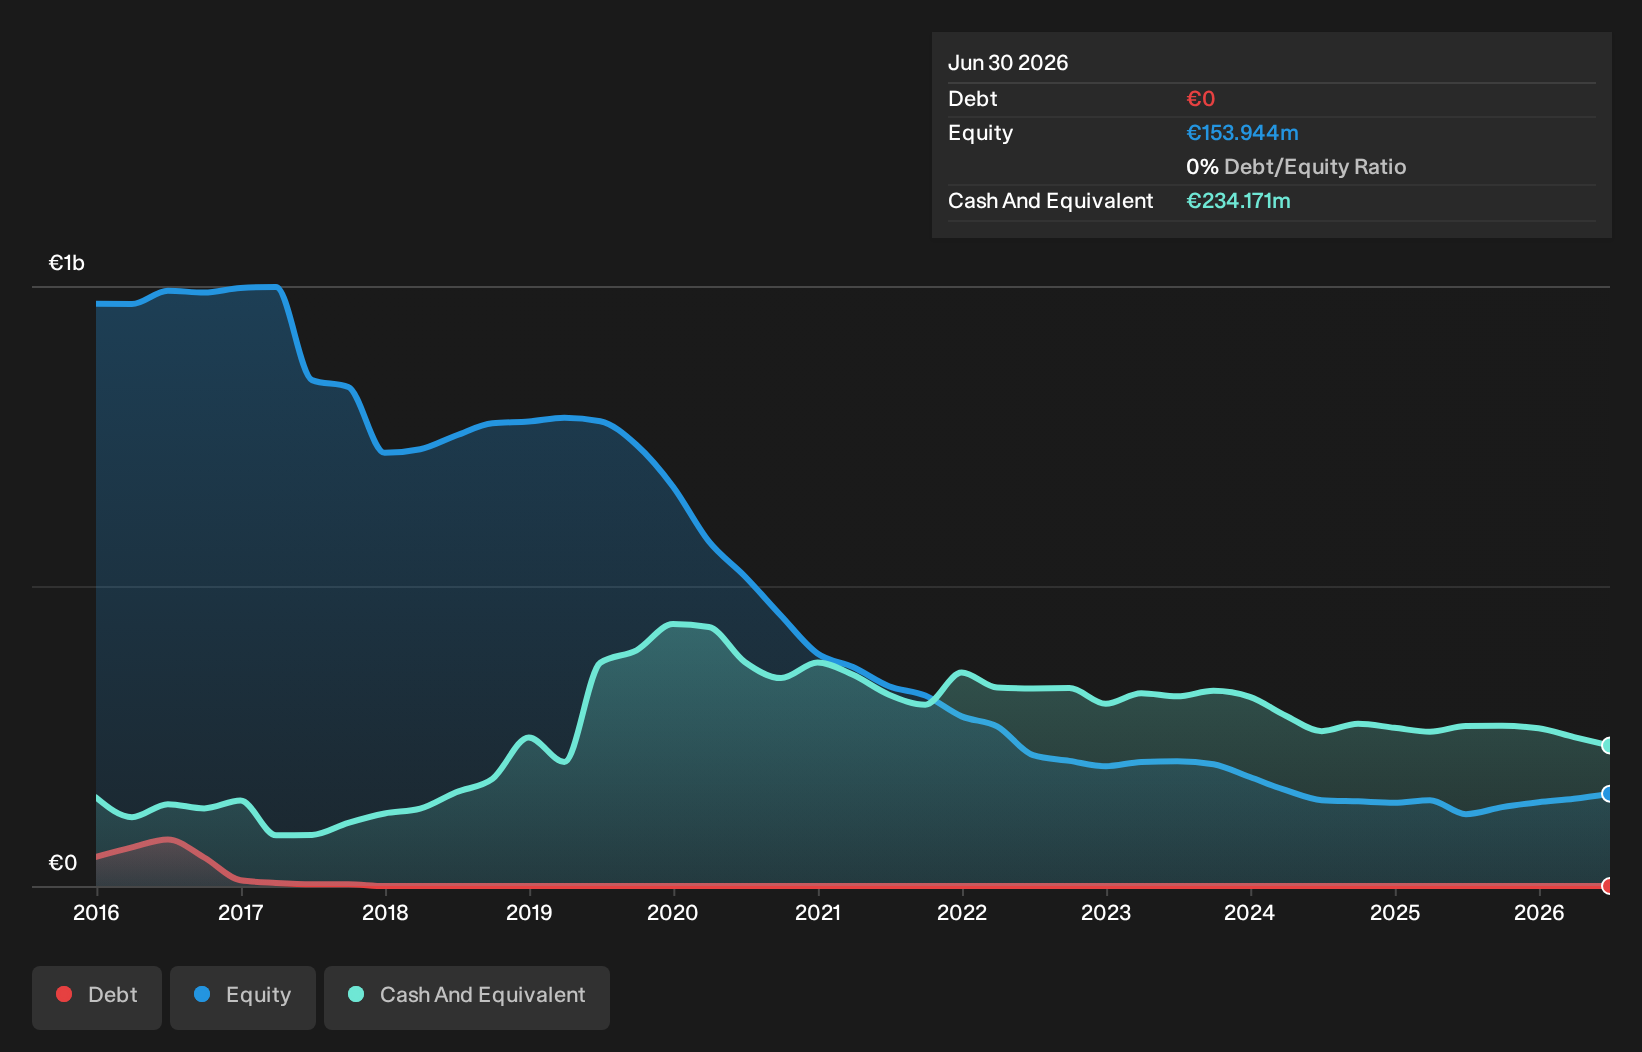Click the teal Cash And Equivalent legend dot

point(356,994)
